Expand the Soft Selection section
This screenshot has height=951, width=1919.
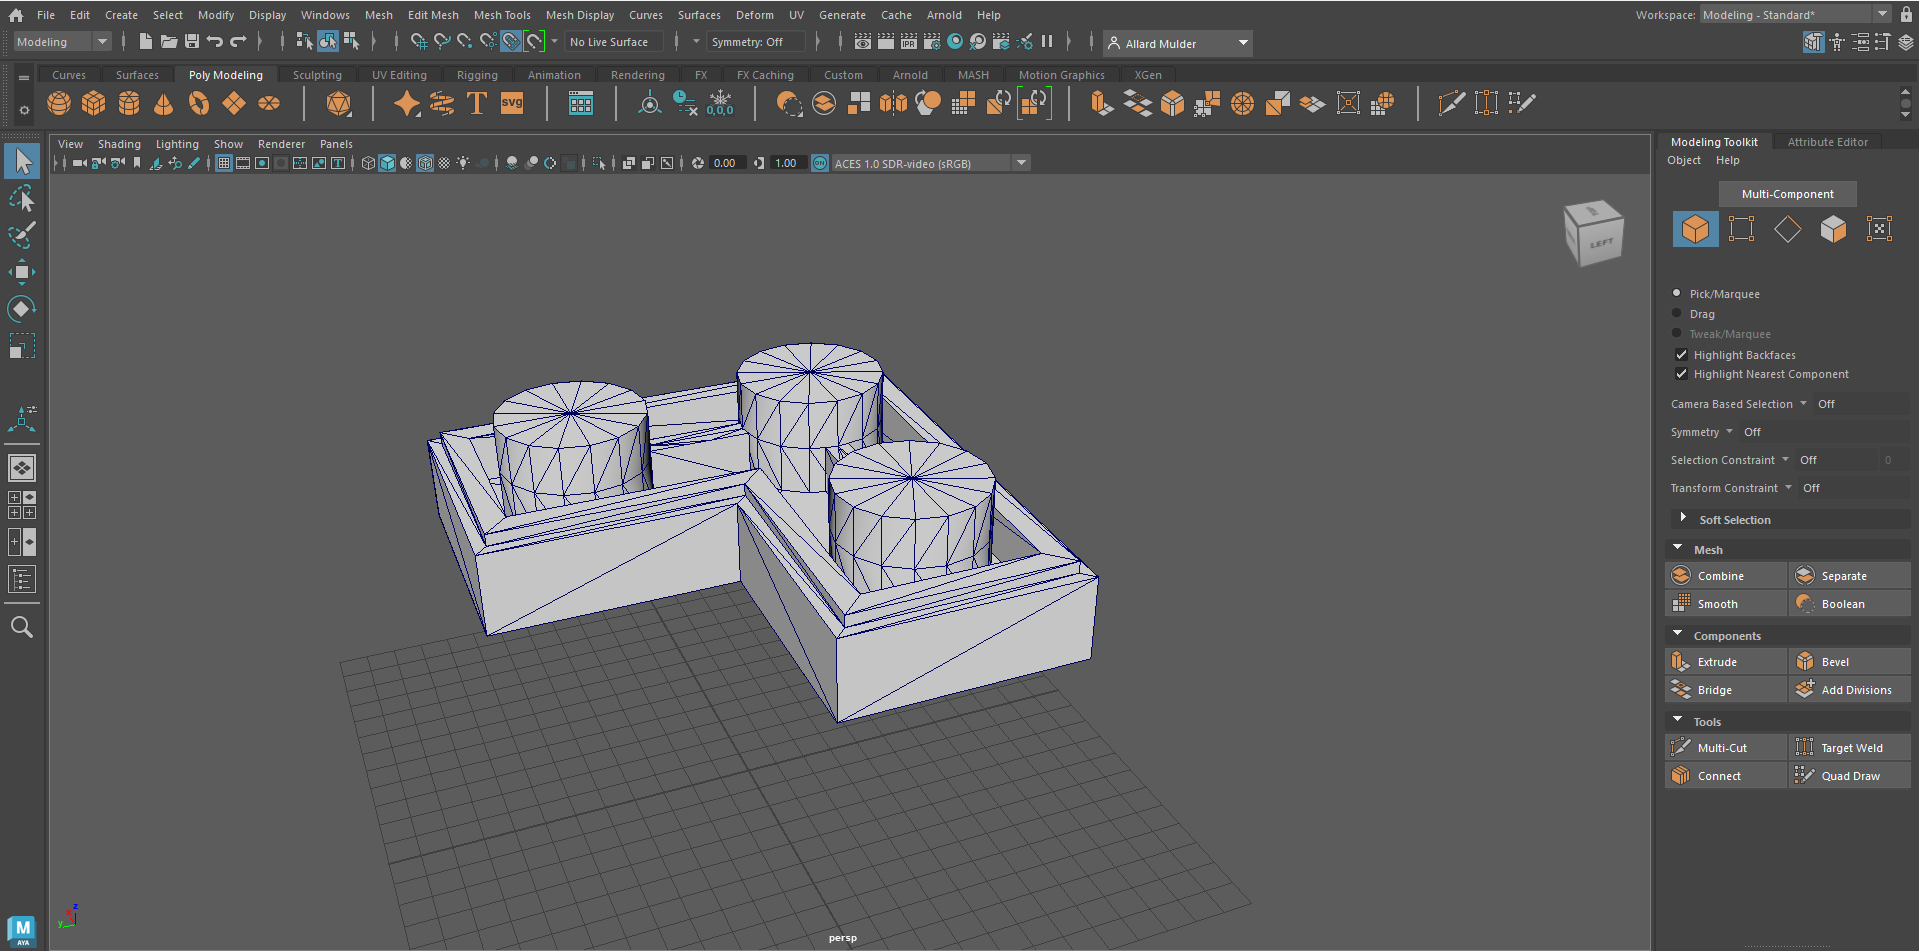click(1683, 519)
